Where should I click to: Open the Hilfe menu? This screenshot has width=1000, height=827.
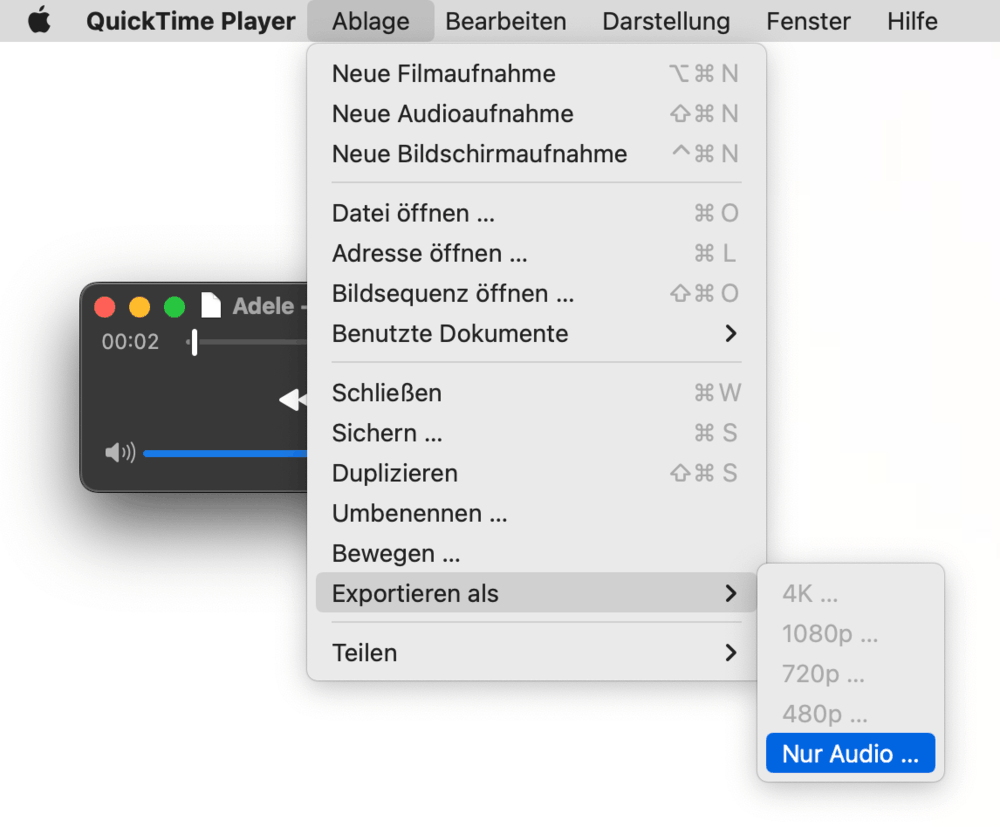[912, 21]
